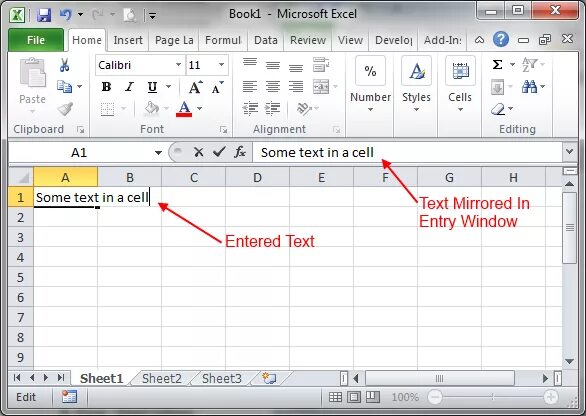This screenshot has height=416, width=586.
Task: Click the Borders icon in Font group
Action: [108, 109]
